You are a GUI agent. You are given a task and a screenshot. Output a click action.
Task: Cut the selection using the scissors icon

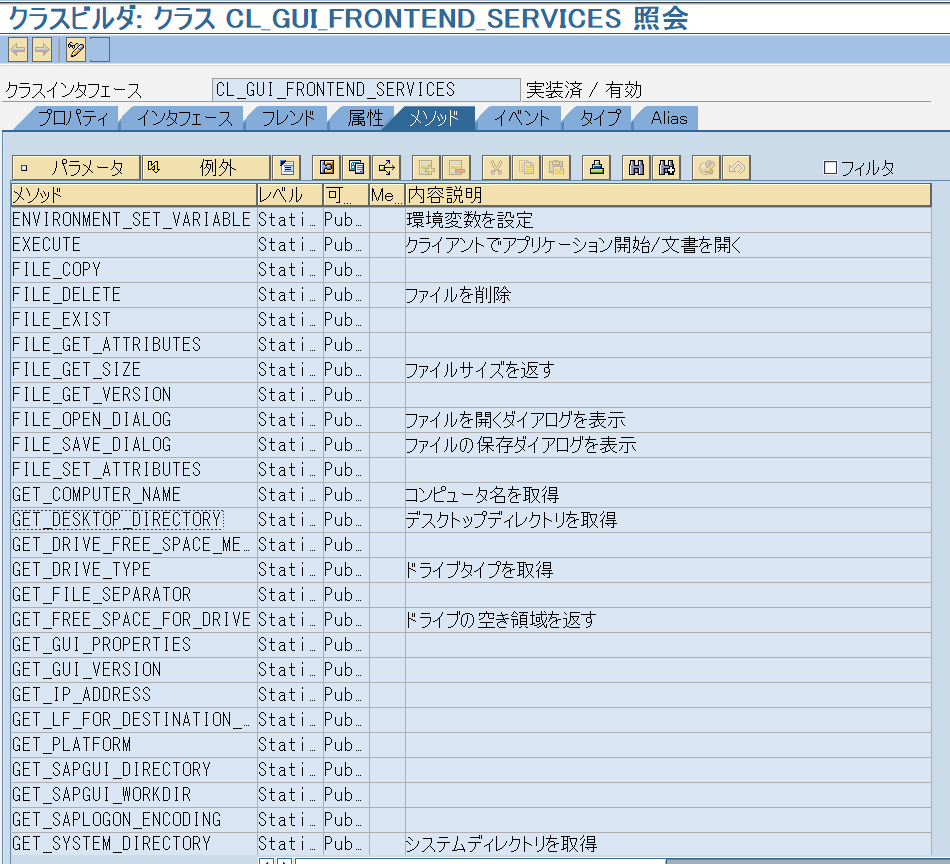click(x=497, y=167)
